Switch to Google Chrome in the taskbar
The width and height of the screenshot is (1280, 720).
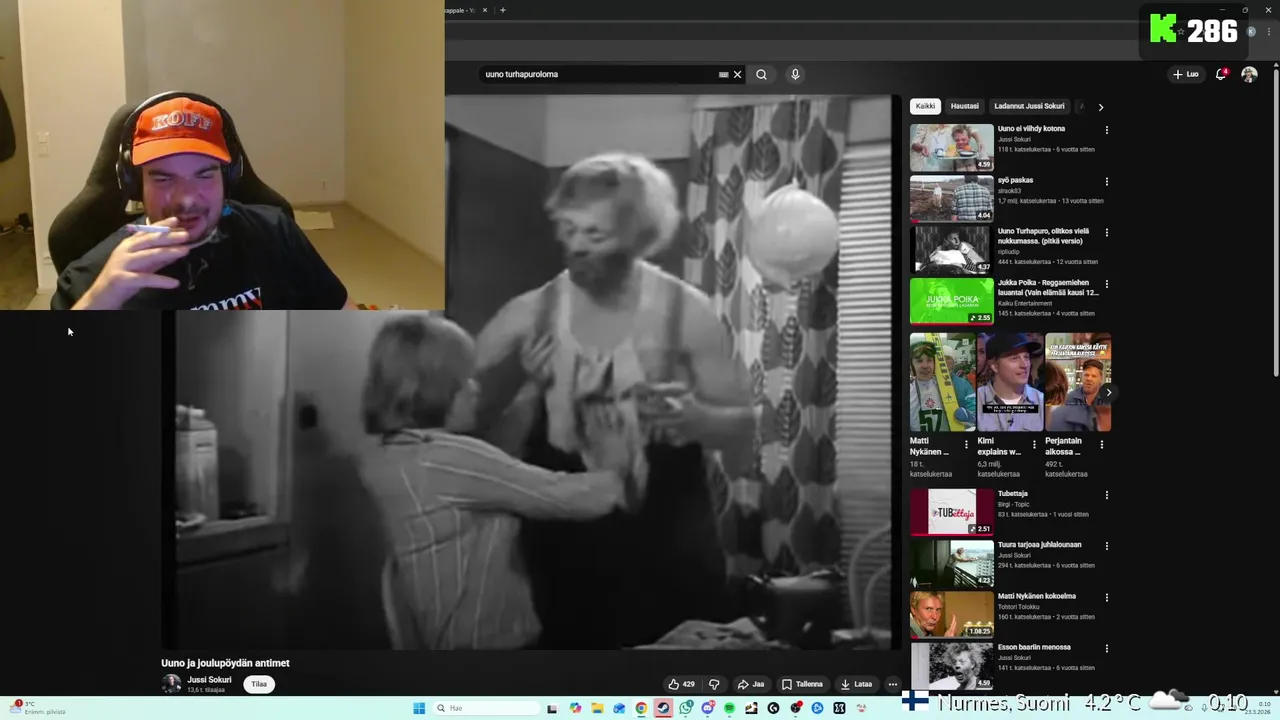(641, 708)
